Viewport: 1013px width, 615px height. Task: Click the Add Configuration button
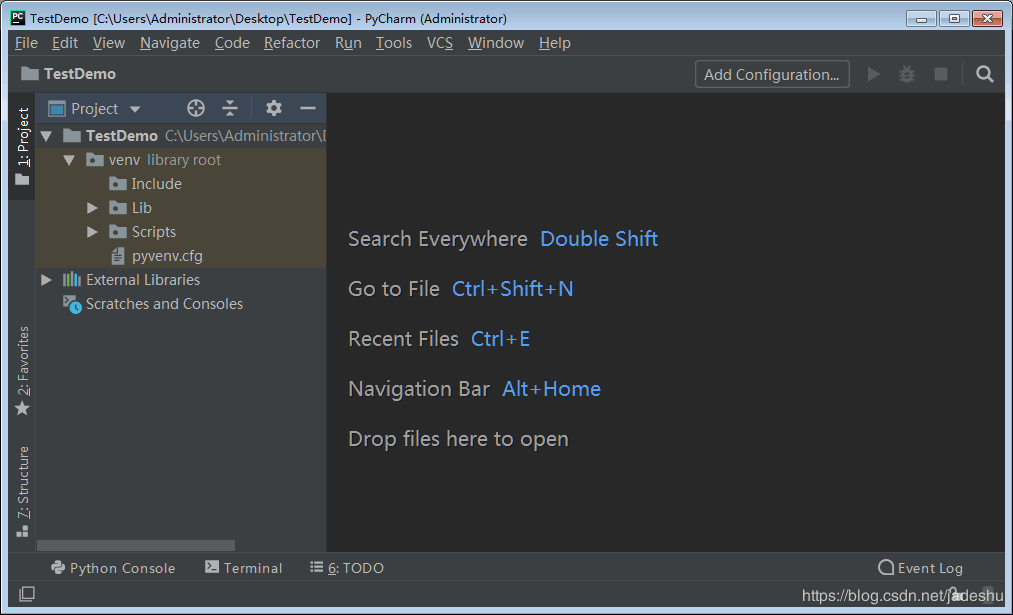click(x=771, y=74)
